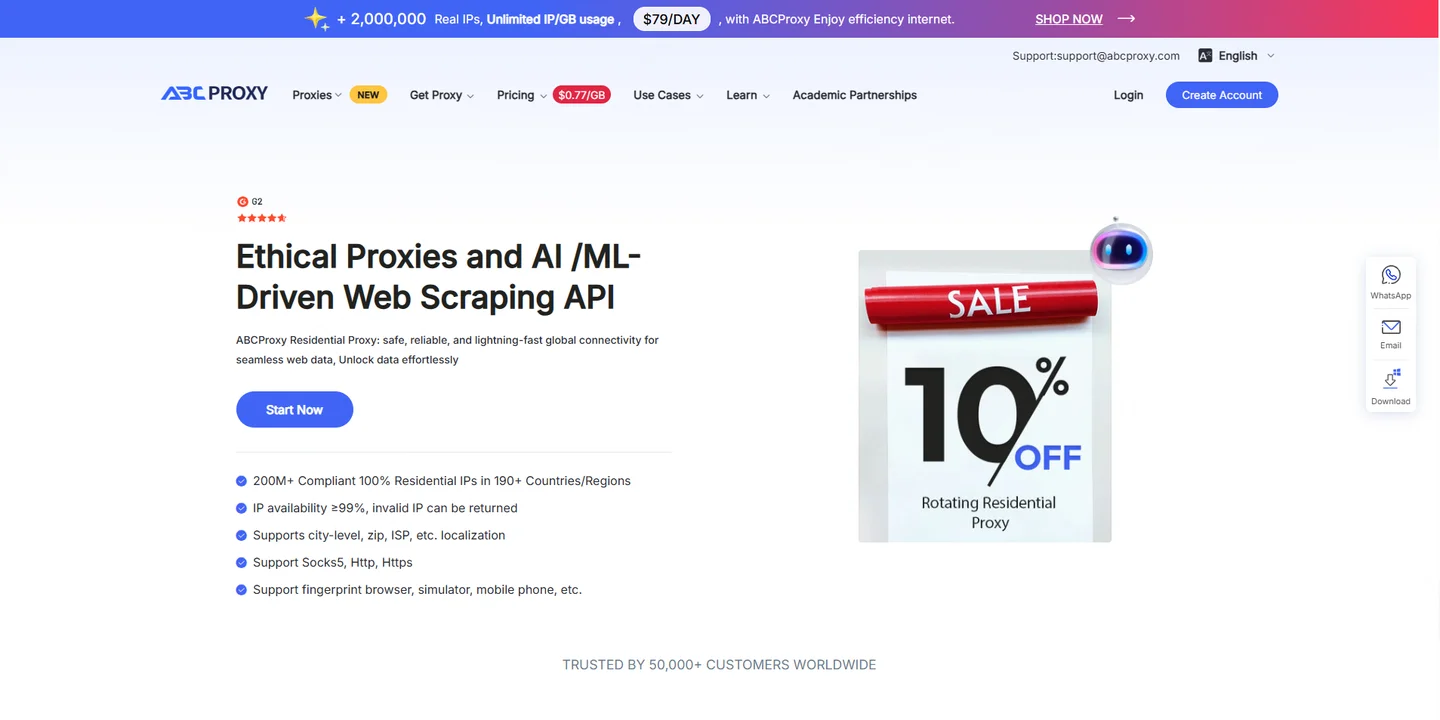The width and height of the screenshot is (1440, 720).
Task: Click the Start Now button
Action: point(294,410)
